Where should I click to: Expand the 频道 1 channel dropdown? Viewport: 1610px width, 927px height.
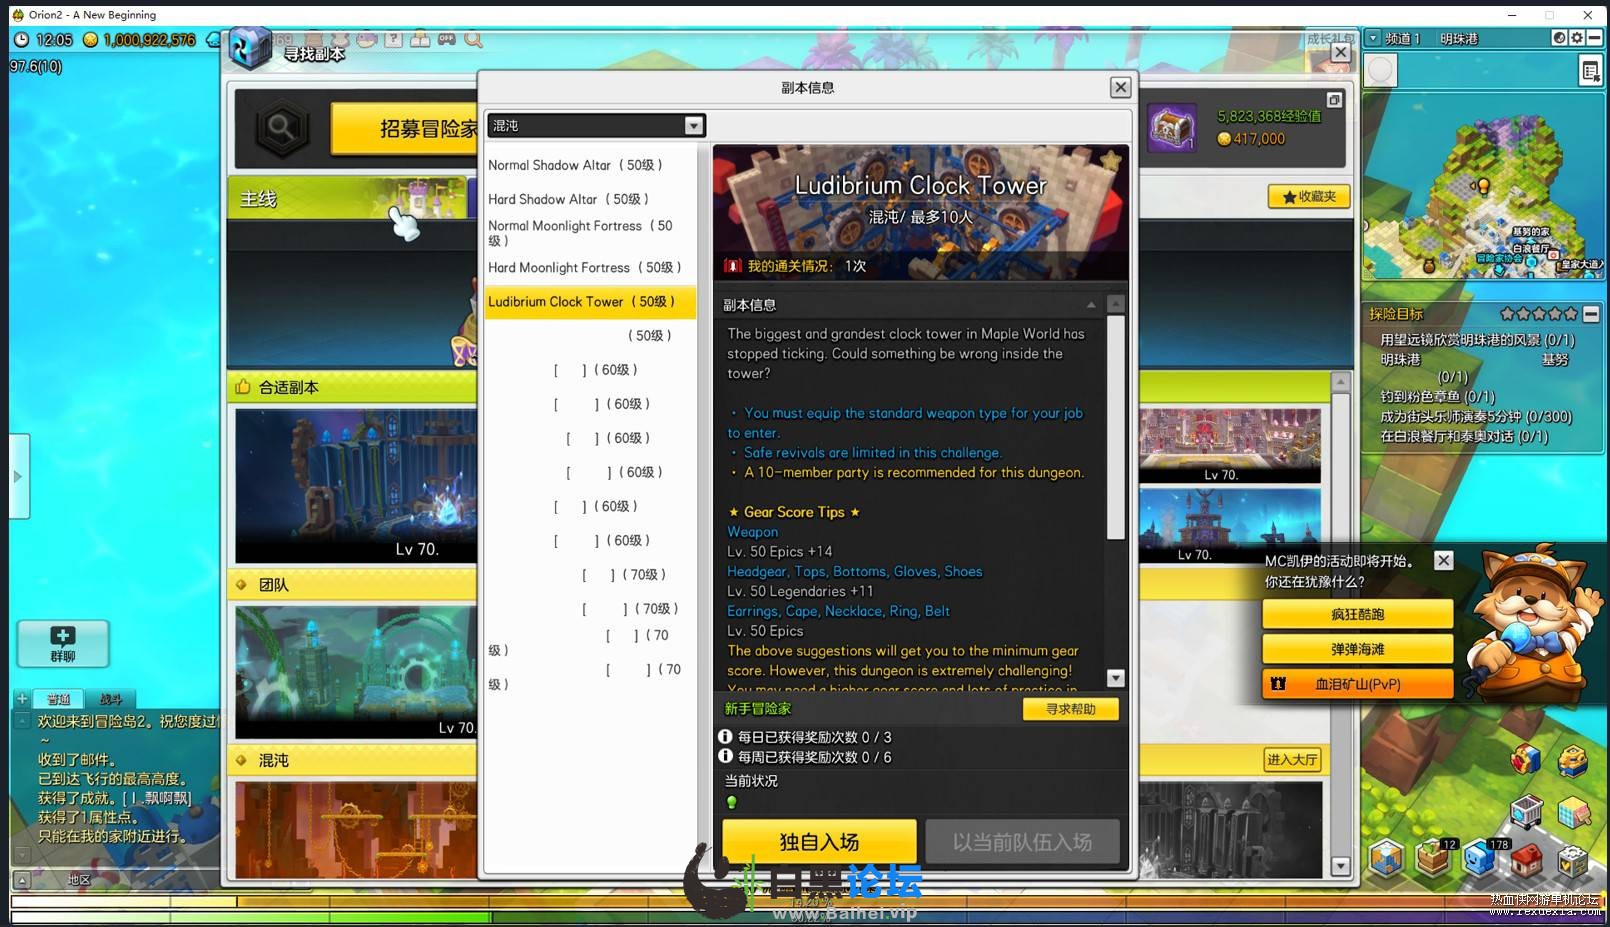tap(1373, 38)
